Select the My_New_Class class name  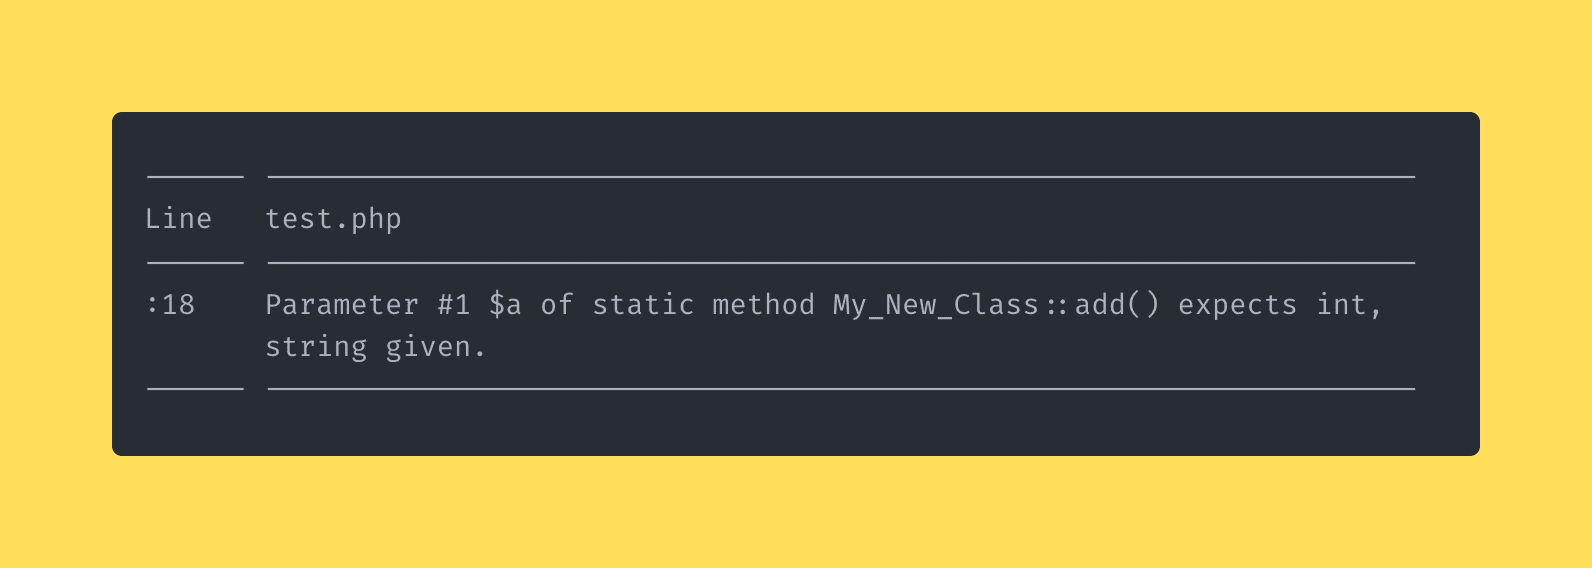click(x=936, y=306)
